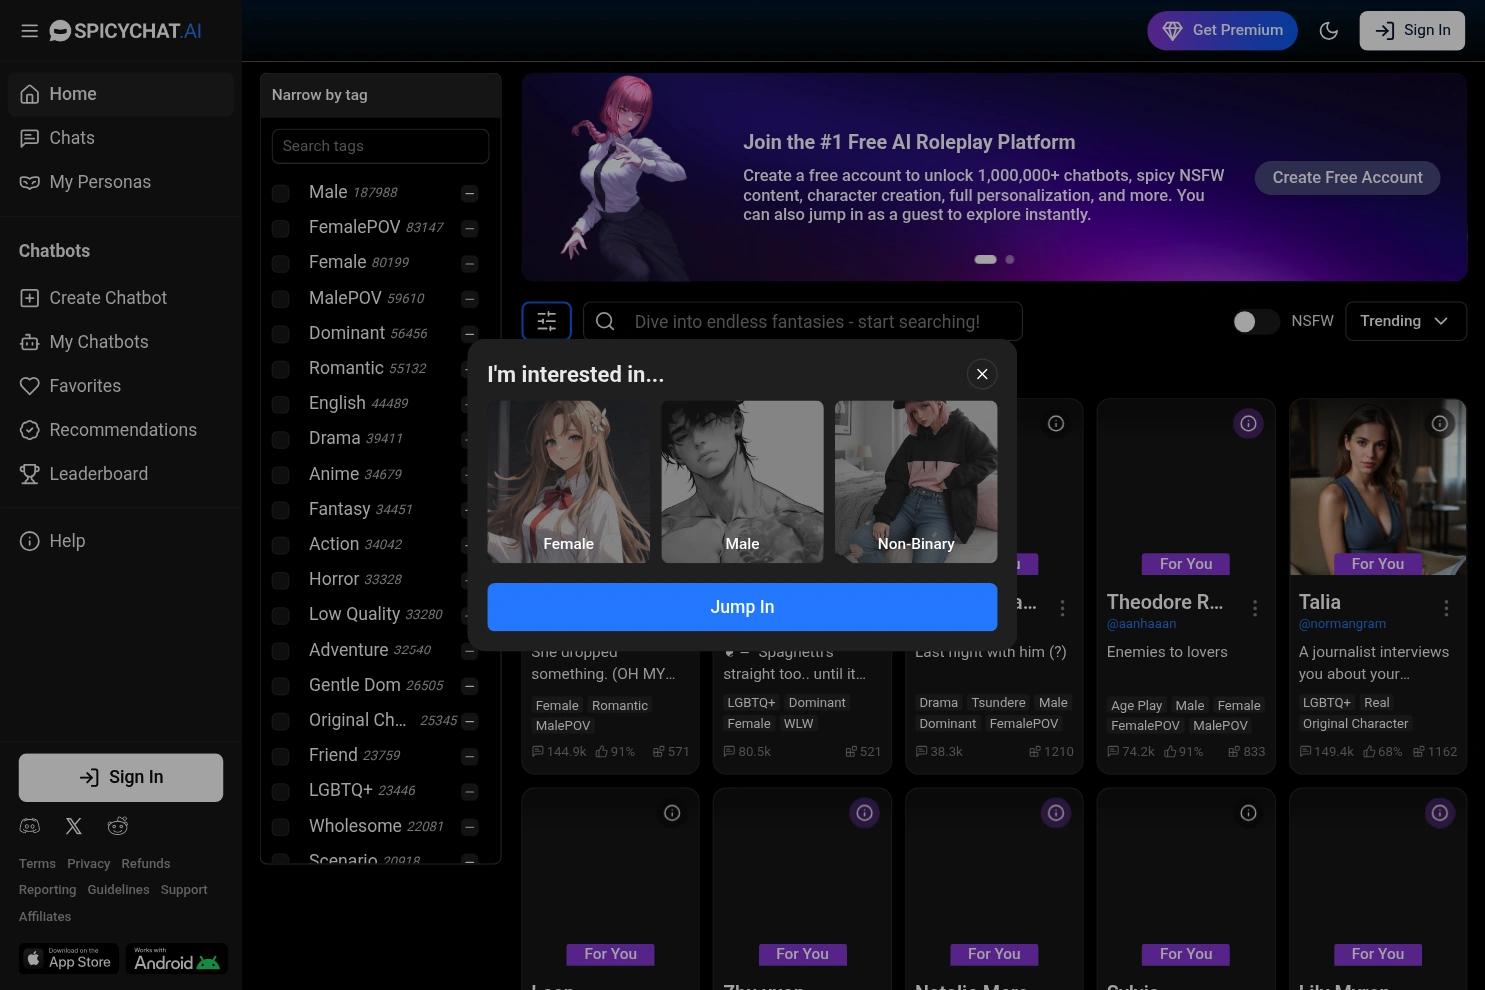
Task: Check the Drama tag checkbox
Action: [281, 439]
